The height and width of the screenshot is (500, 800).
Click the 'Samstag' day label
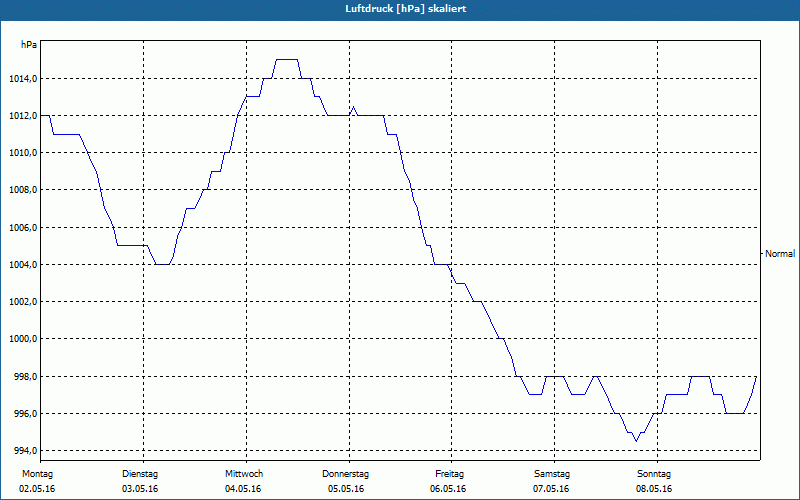(x=552, y=474)
